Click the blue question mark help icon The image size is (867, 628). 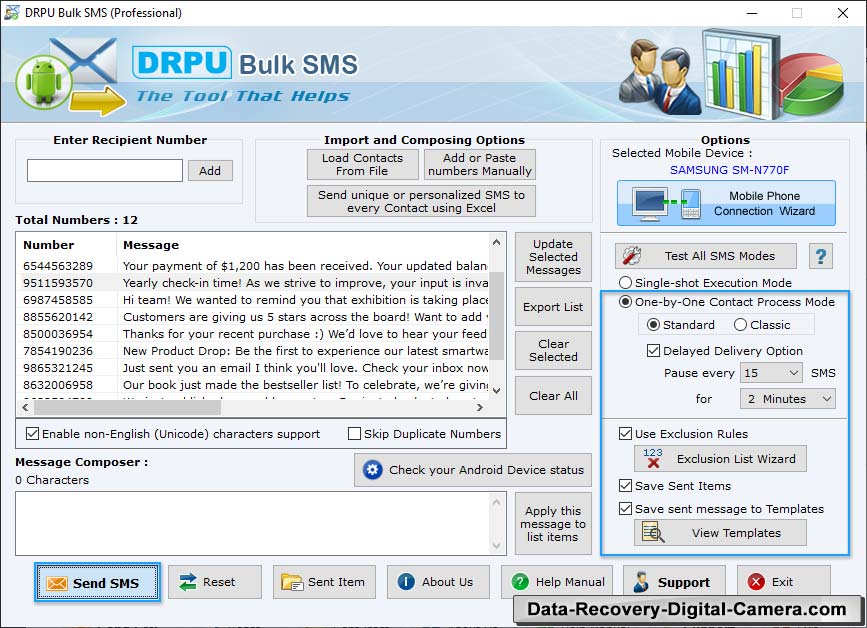[x=821, y=256]
